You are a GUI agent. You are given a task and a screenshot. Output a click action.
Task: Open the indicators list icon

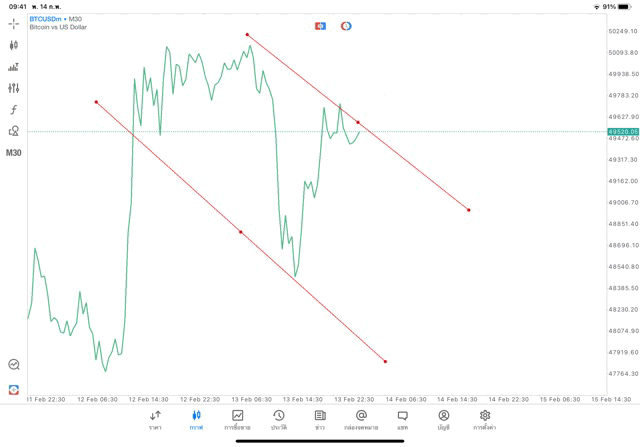(x=14, y=67)
